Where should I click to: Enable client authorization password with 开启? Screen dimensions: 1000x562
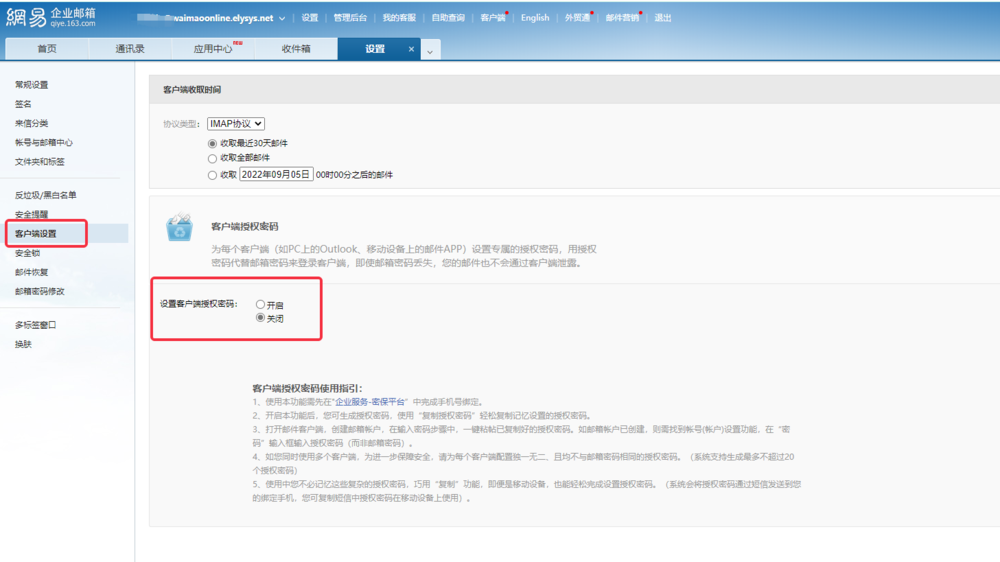(x=261, y=305)
